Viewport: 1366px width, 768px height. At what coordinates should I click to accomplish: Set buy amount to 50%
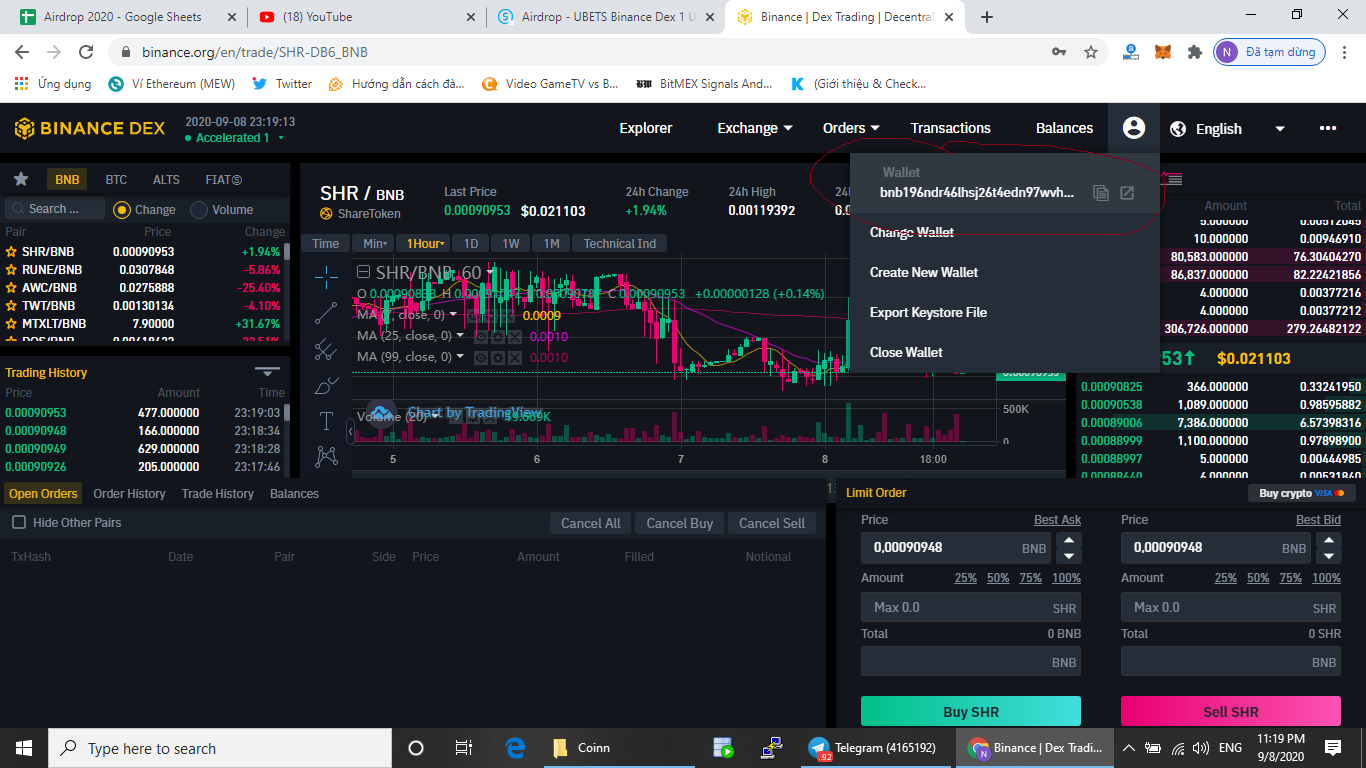tap(998, 578)
